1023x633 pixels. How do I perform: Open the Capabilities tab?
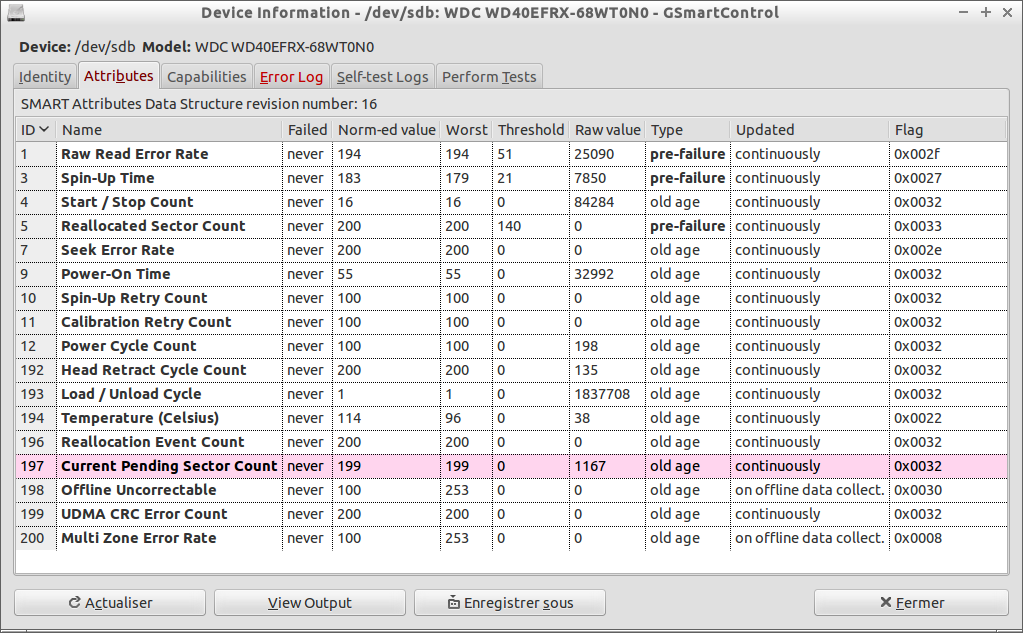click(207, 76)
